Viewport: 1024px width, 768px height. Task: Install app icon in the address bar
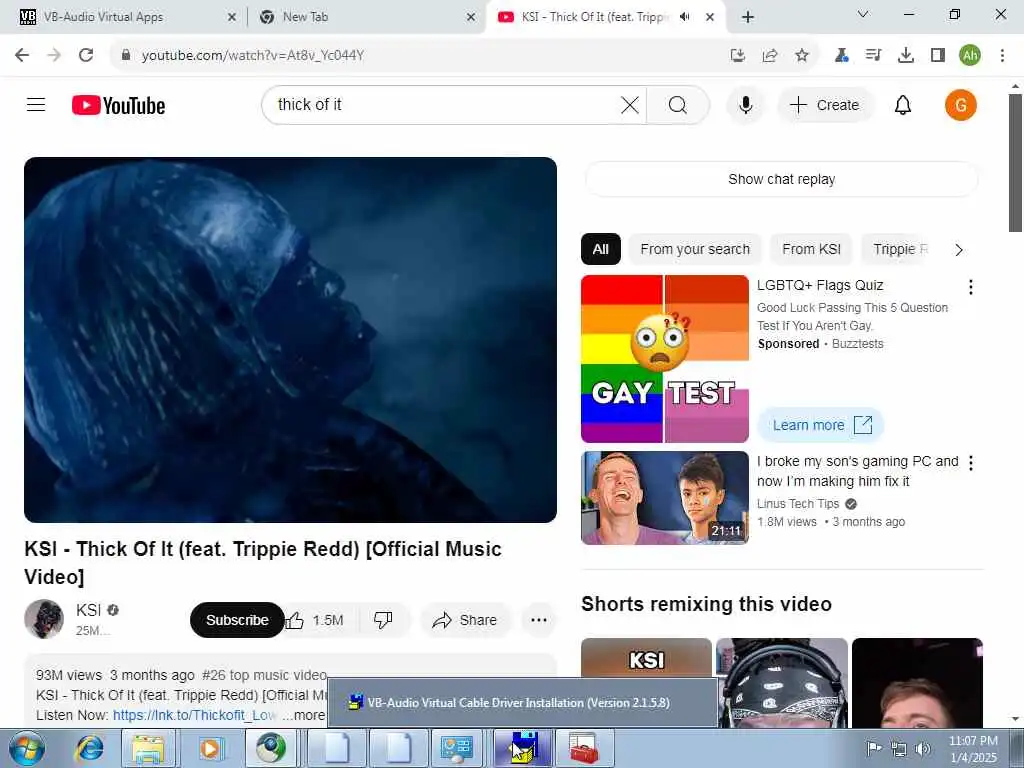click(x=738, y=55)
